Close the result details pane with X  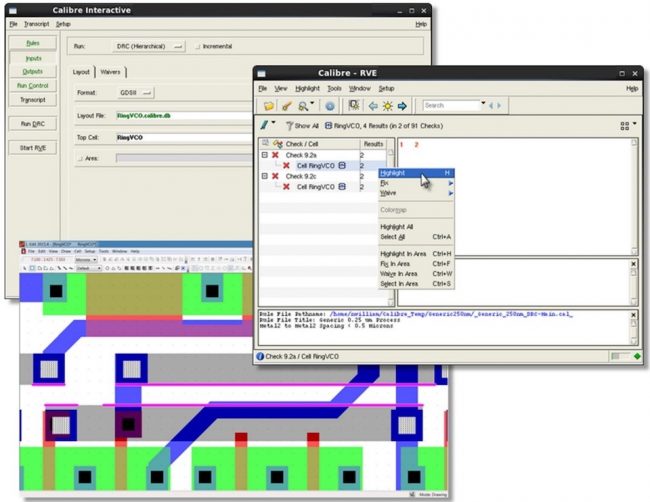633,264
